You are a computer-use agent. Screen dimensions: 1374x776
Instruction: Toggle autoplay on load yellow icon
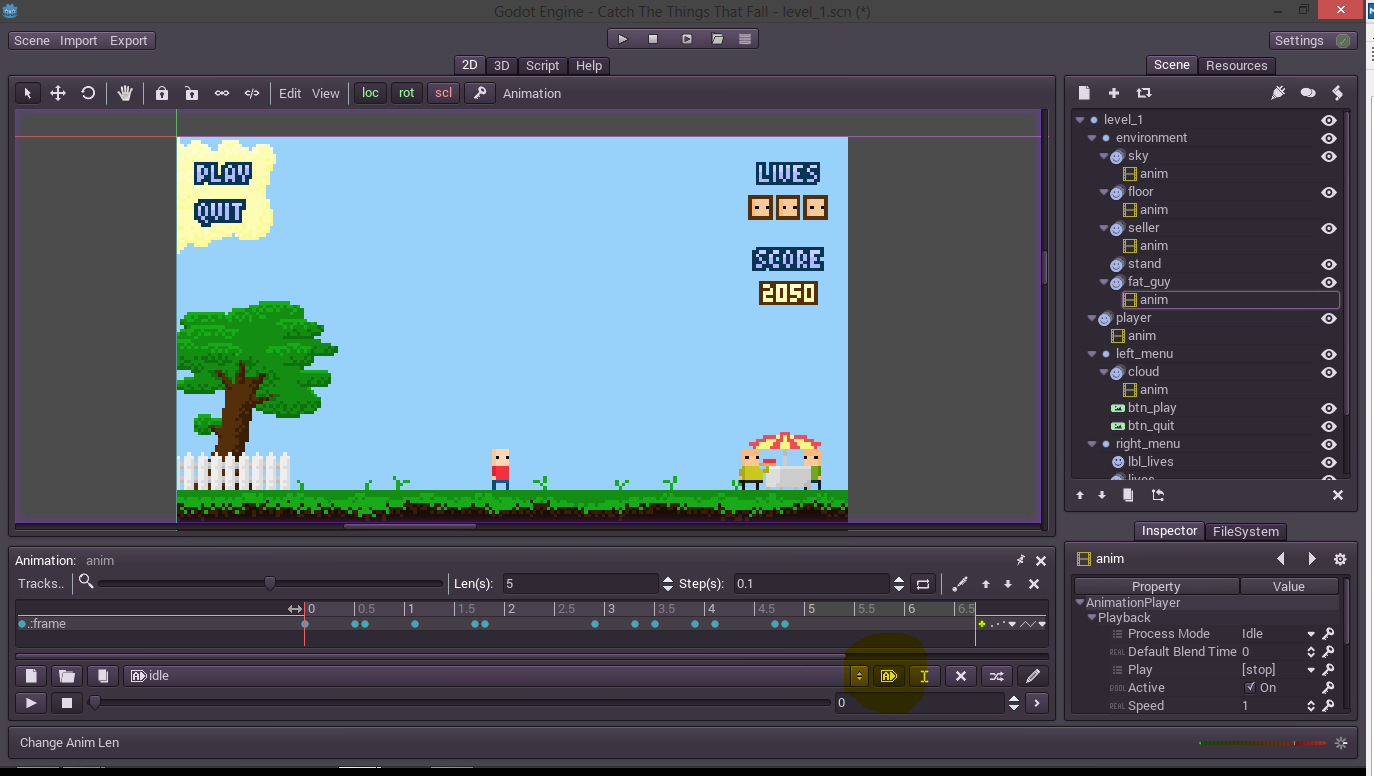tap(888, 676)
